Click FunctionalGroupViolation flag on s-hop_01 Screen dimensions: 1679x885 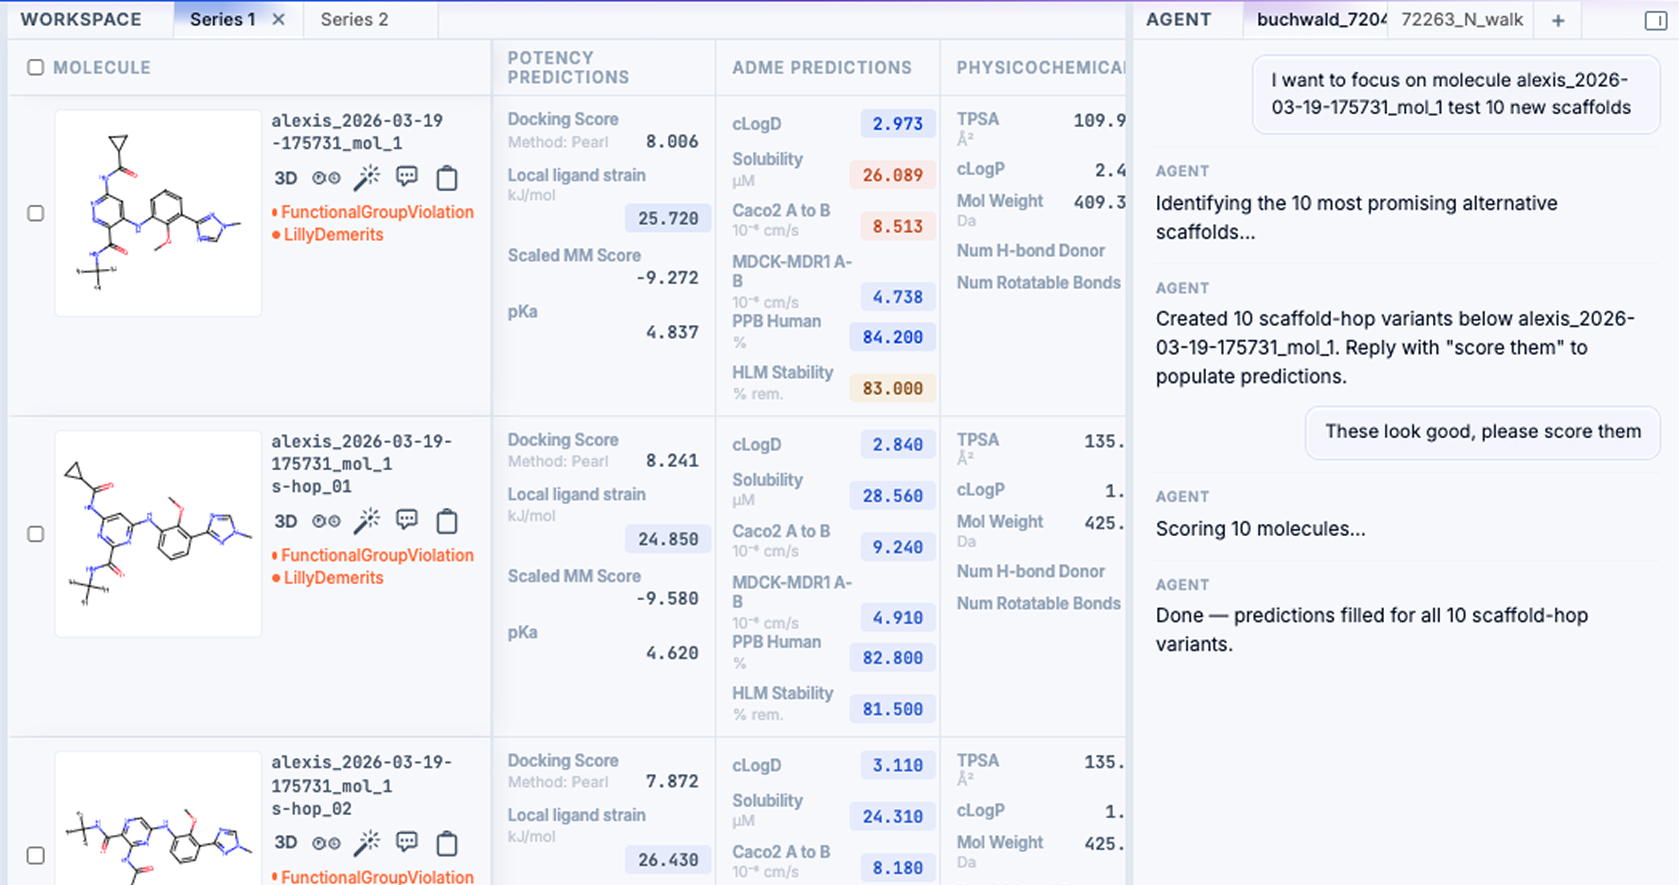pyautogui.click(x=373, y=555)
